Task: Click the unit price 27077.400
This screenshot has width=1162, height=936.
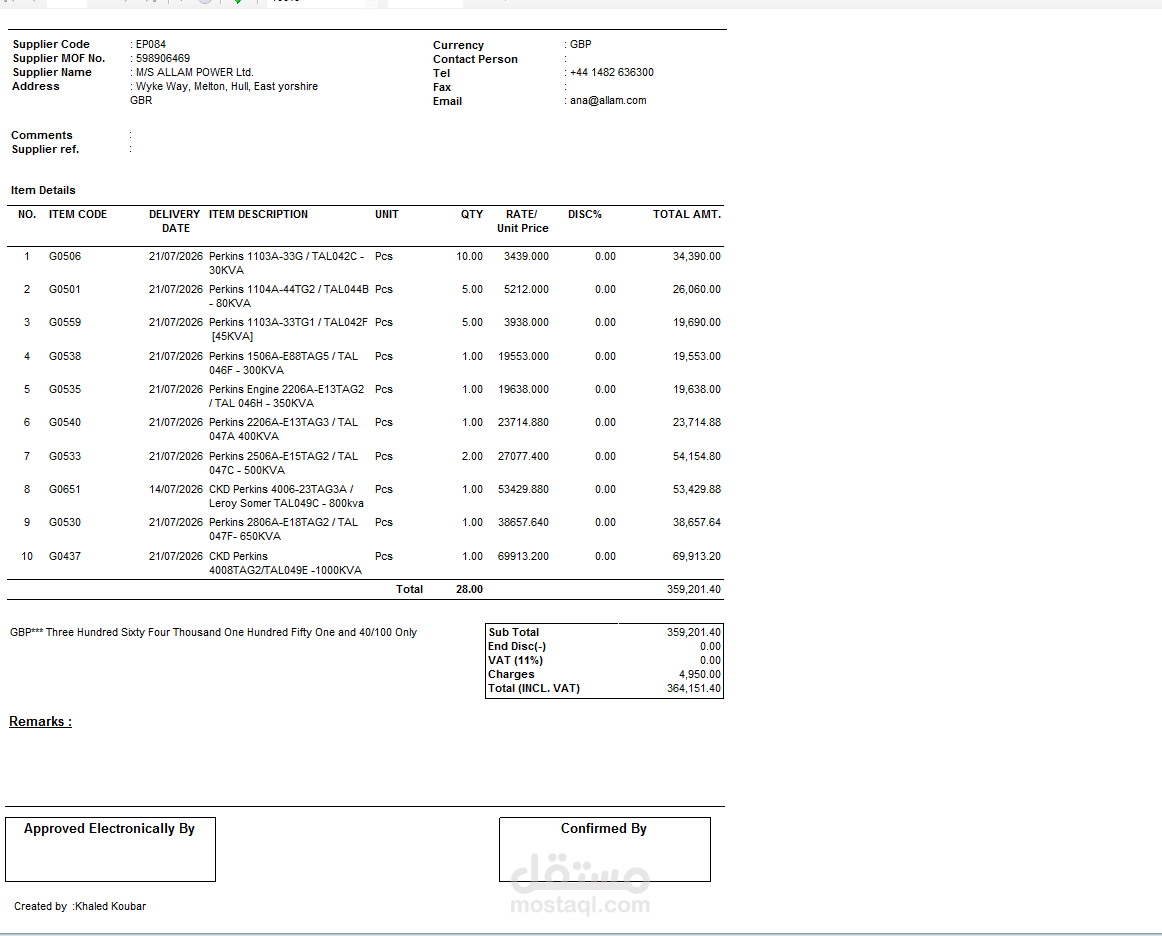Action: tap(523, 457)
